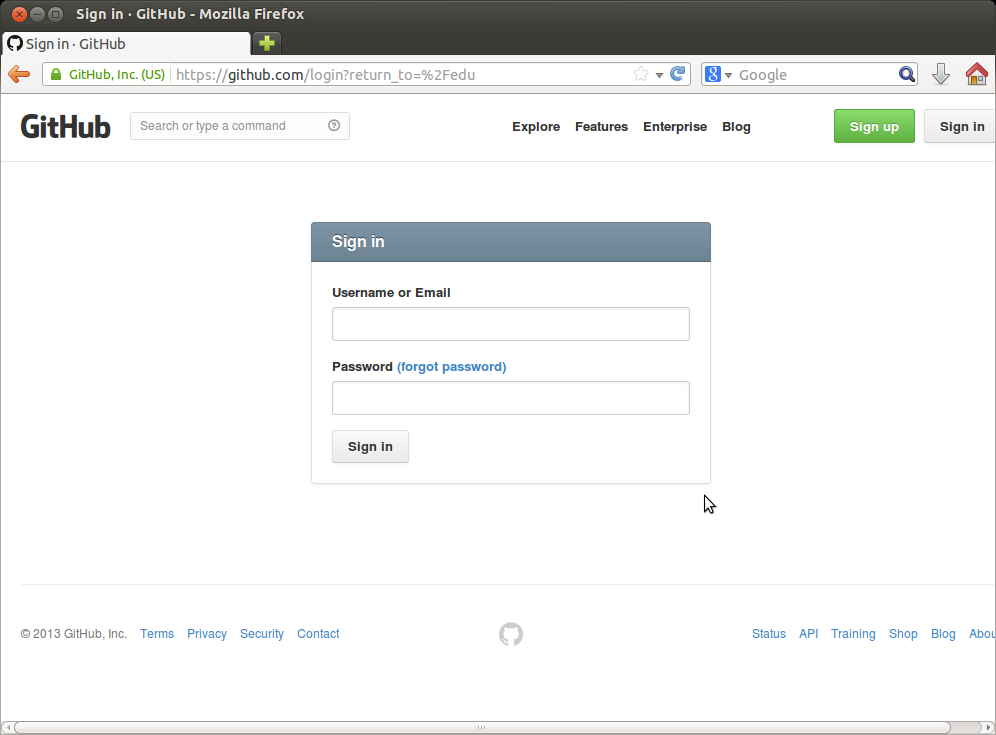Open the Features menu item
The width and height of the screenshot is (996, 735).
602,126
